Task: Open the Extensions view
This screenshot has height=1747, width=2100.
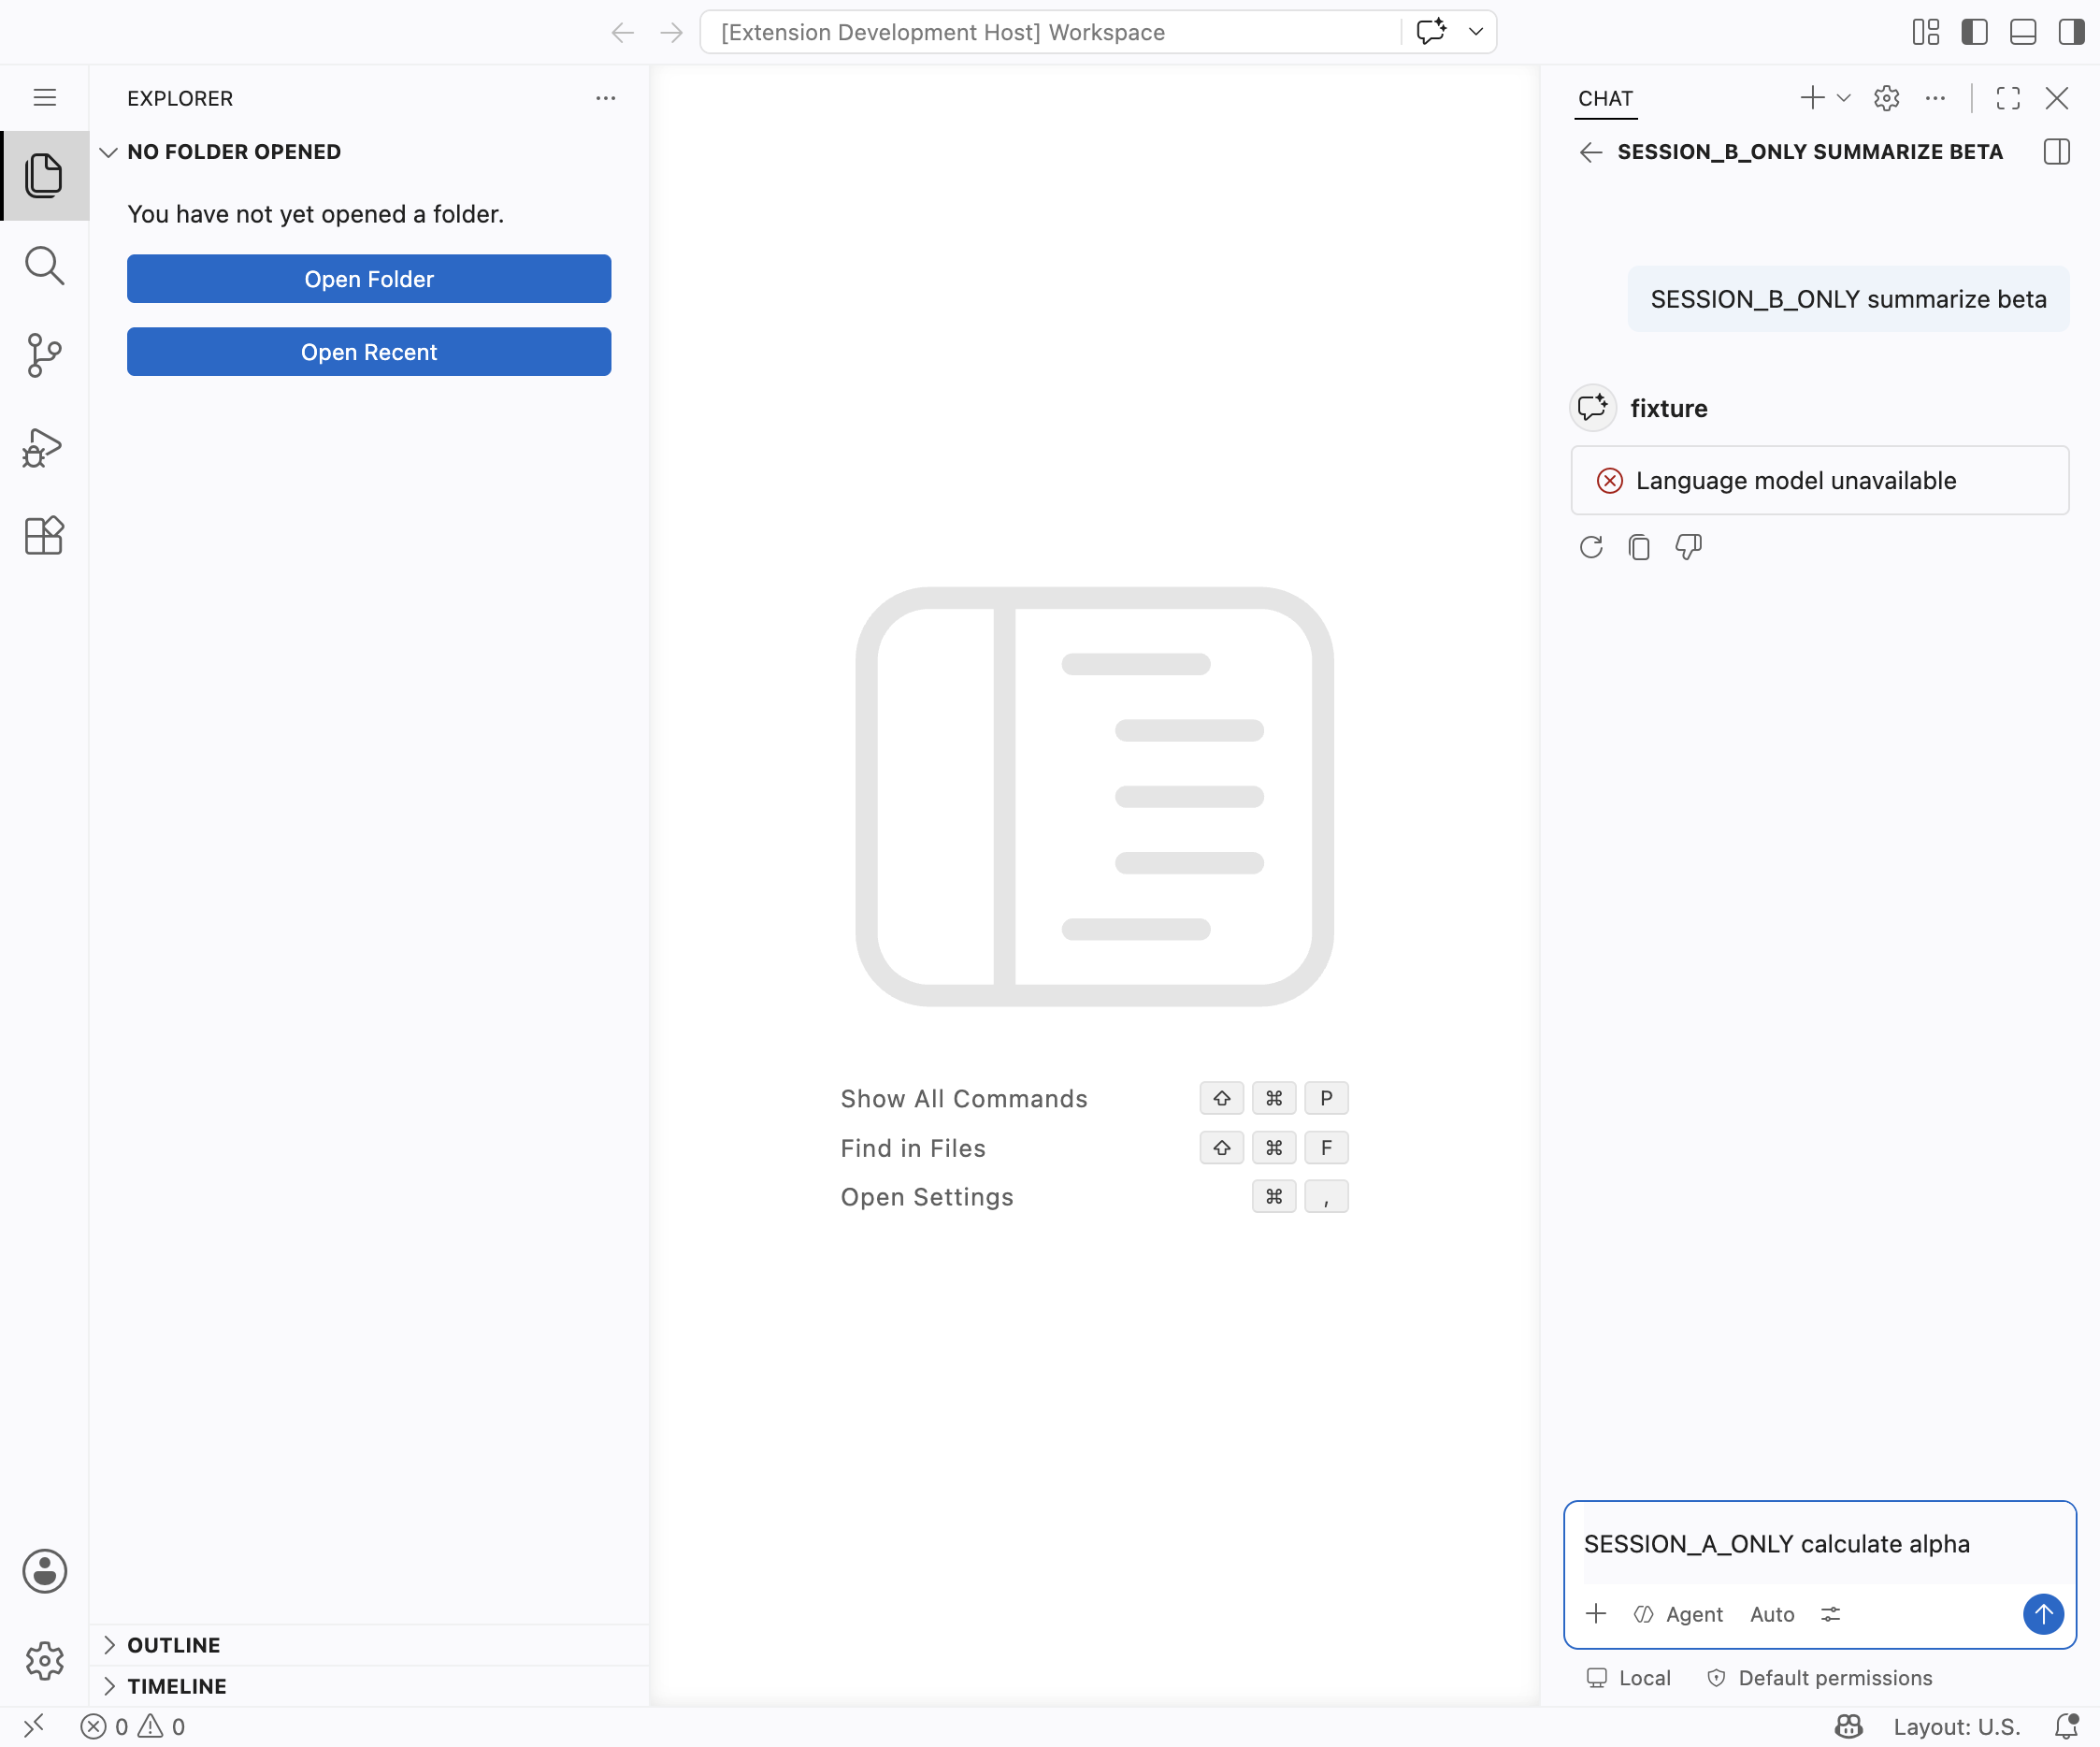Action: (x=44, y=536)
